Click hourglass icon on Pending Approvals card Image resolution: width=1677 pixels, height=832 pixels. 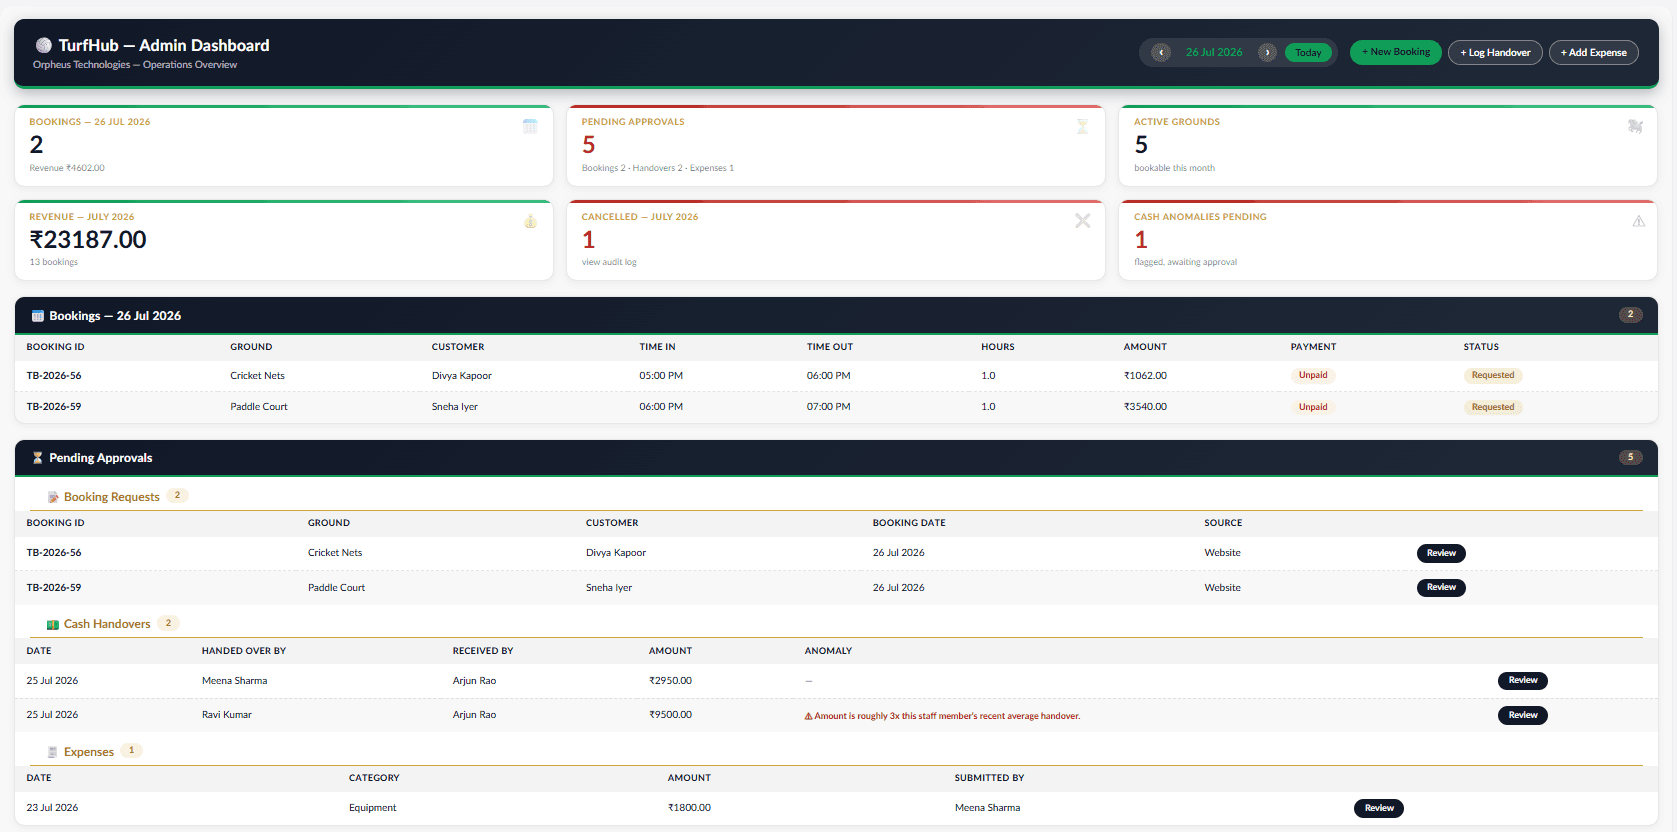click(x=1082, y=126)
